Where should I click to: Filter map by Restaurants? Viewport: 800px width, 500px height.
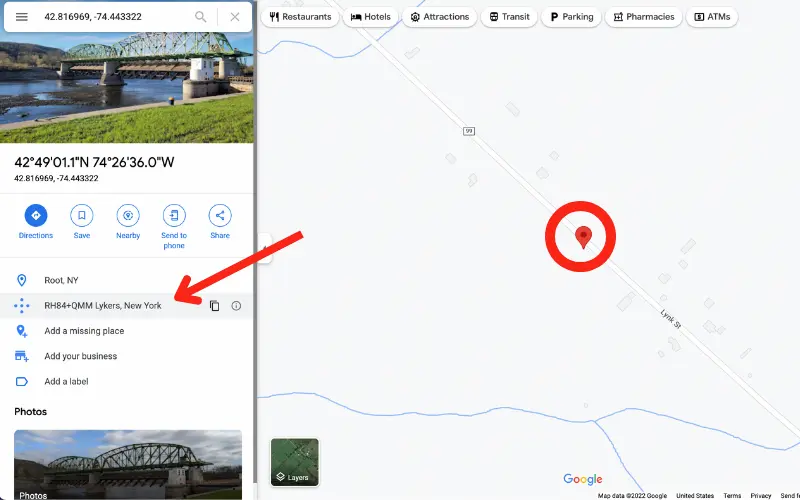click(x=300, y=17)
